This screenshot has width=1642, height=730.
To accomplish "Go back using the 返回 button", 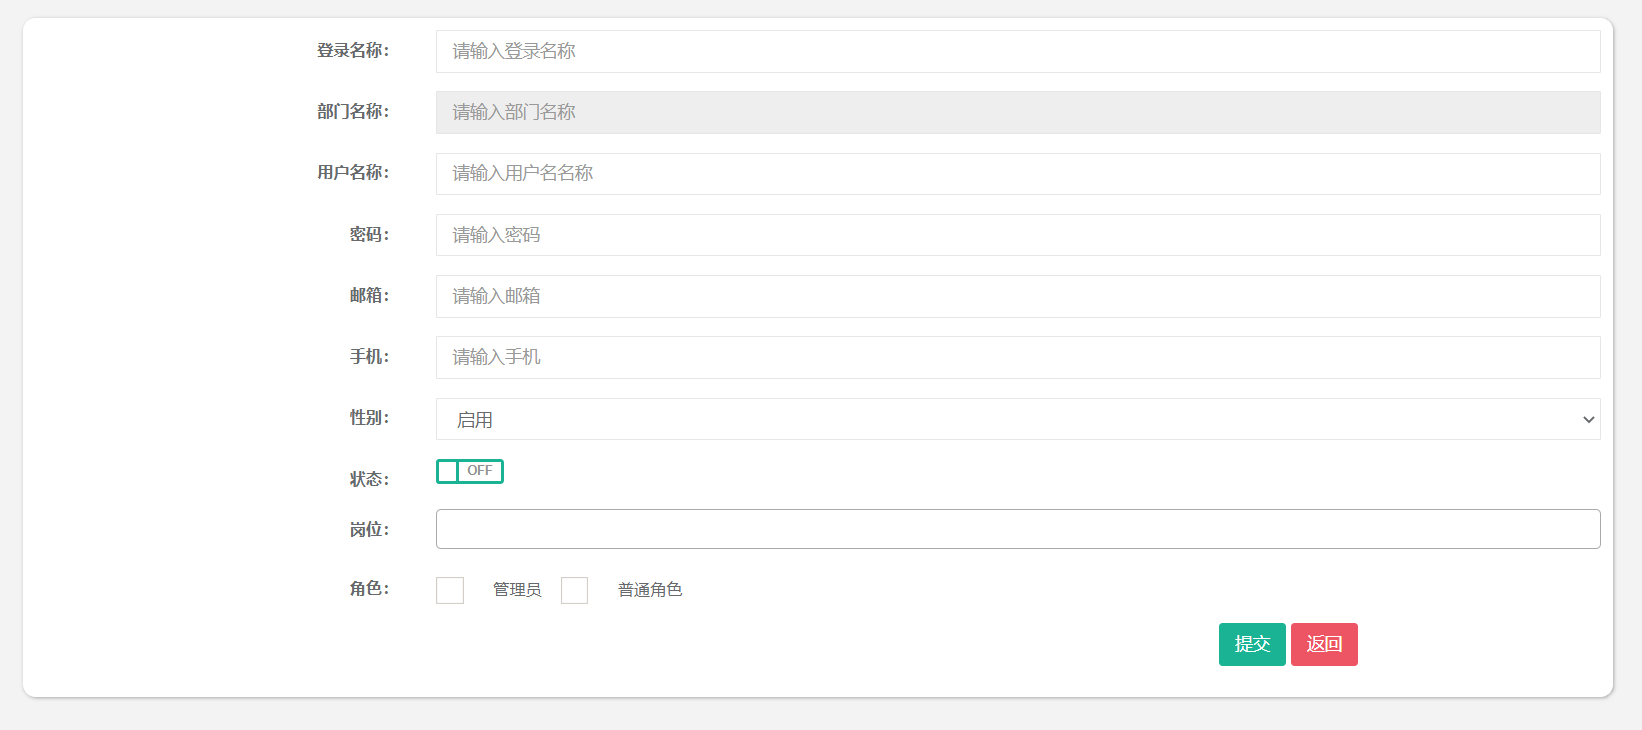I will click(x=1324, y=644).
